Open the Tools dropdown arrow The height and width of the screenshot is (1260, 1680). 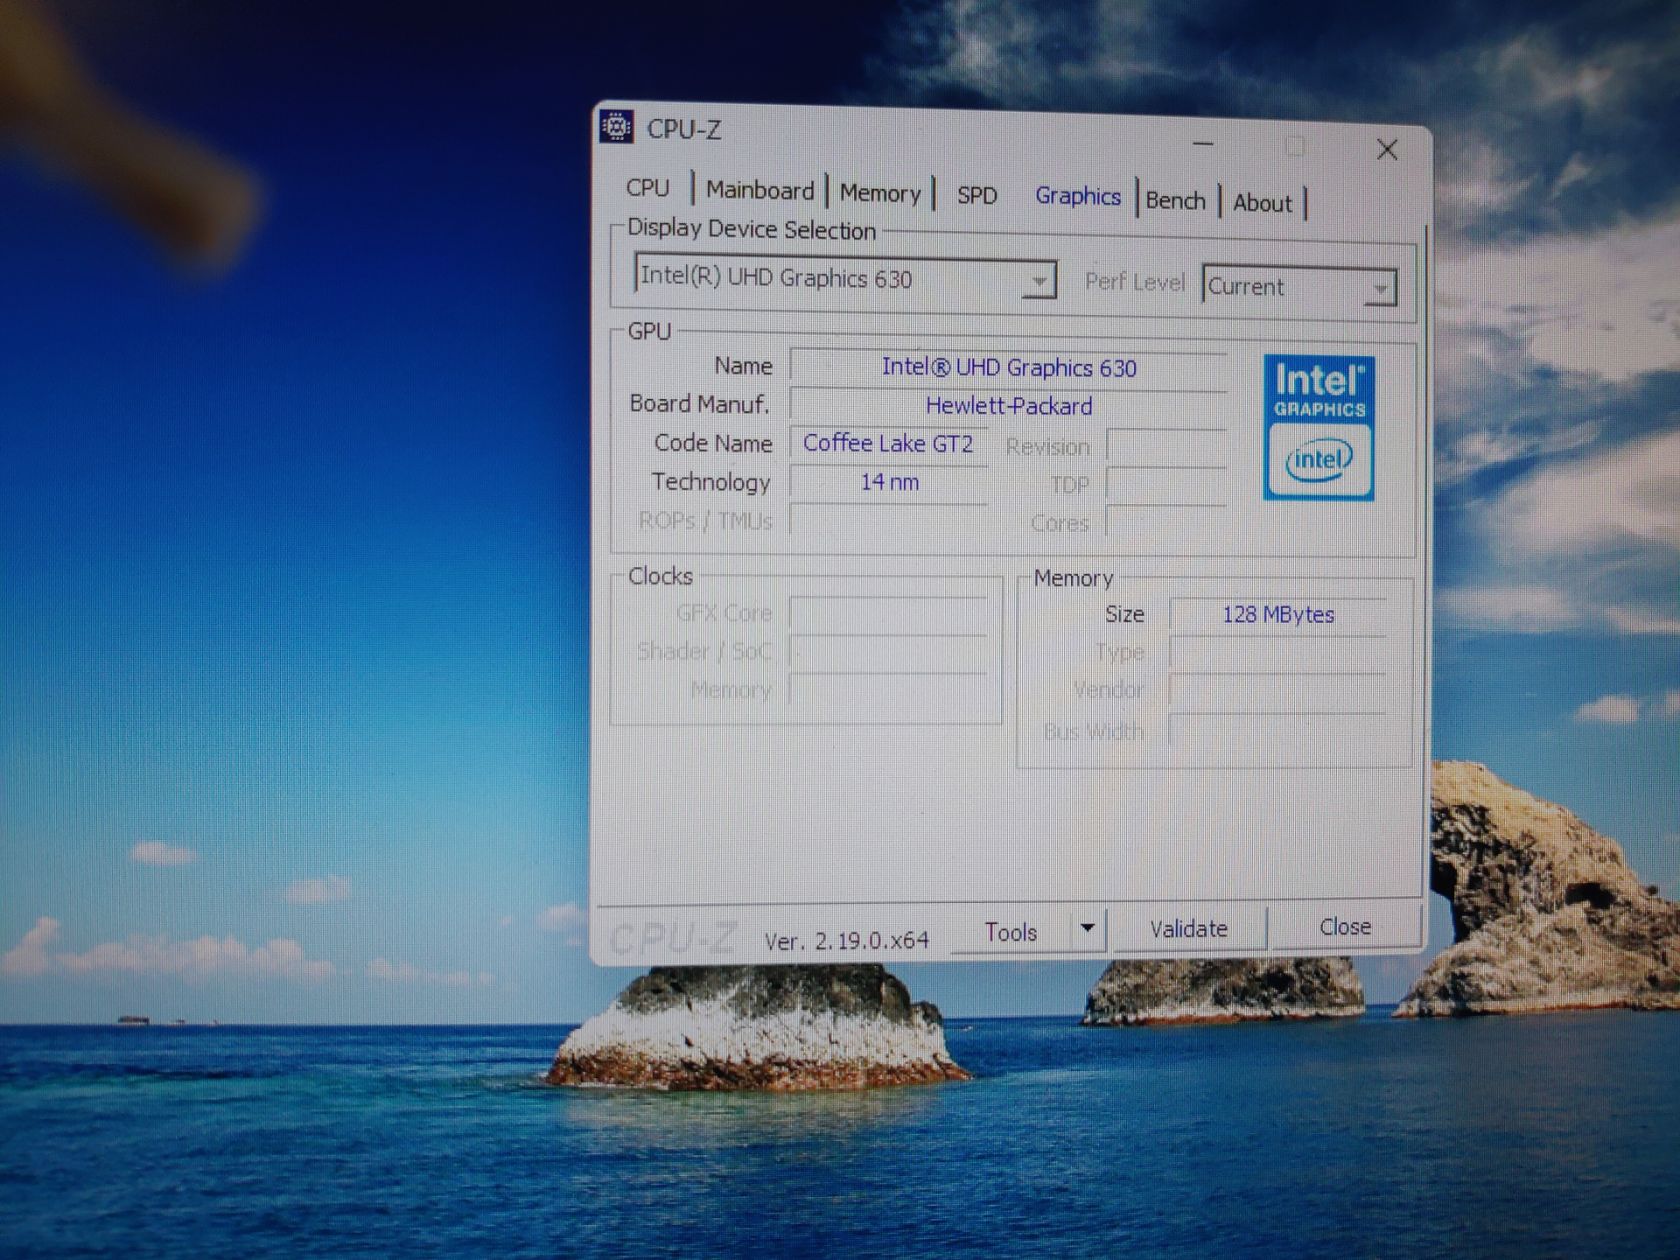1088,929
